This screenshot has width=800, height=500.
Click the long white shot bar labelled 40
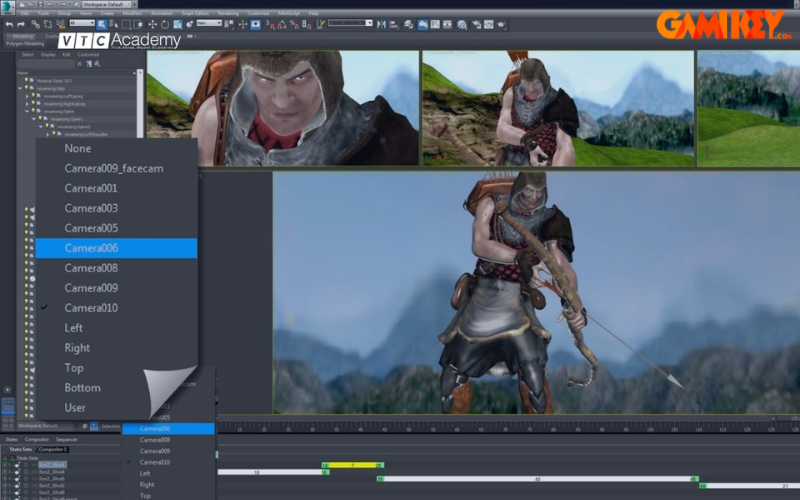(x=537, y=479)
